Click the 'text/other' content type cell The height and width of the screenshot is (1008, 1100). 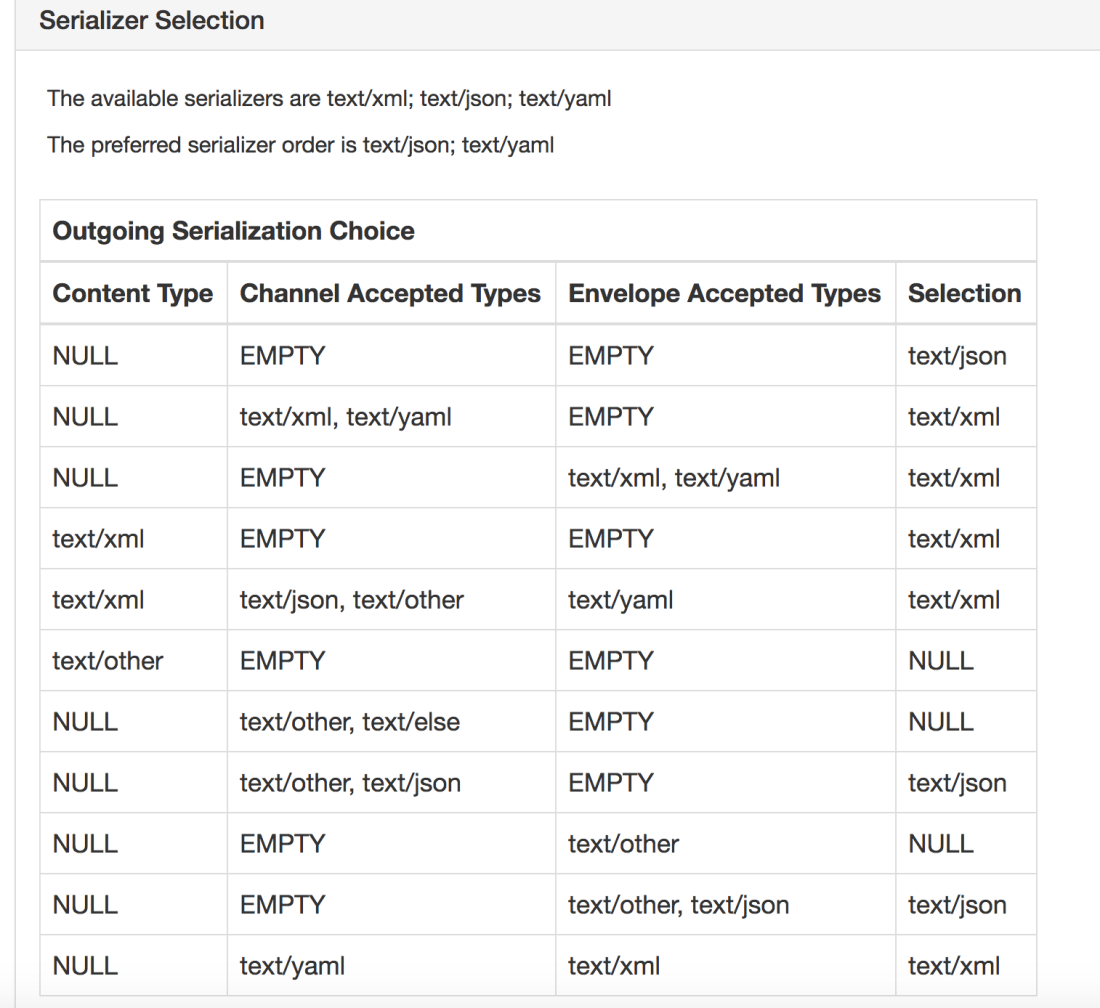(x=108, y=661)
